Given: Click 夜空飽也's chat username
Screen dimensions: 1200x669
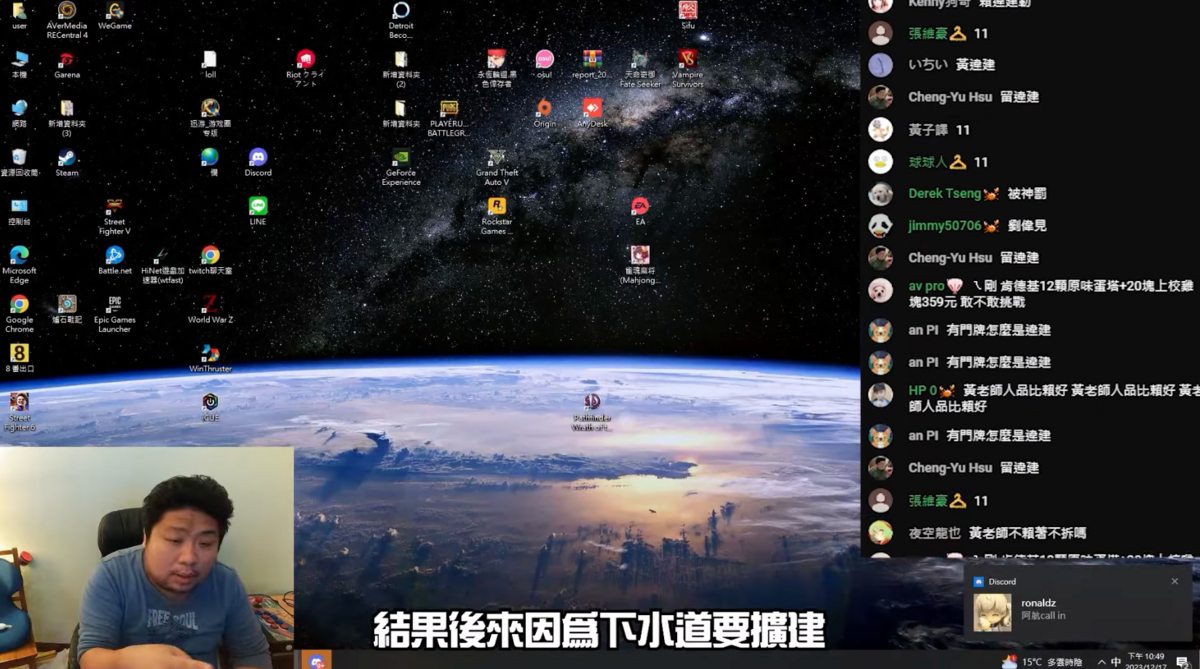Looking at the screenshot, I should pyautogui.click(x=934, y=533).
